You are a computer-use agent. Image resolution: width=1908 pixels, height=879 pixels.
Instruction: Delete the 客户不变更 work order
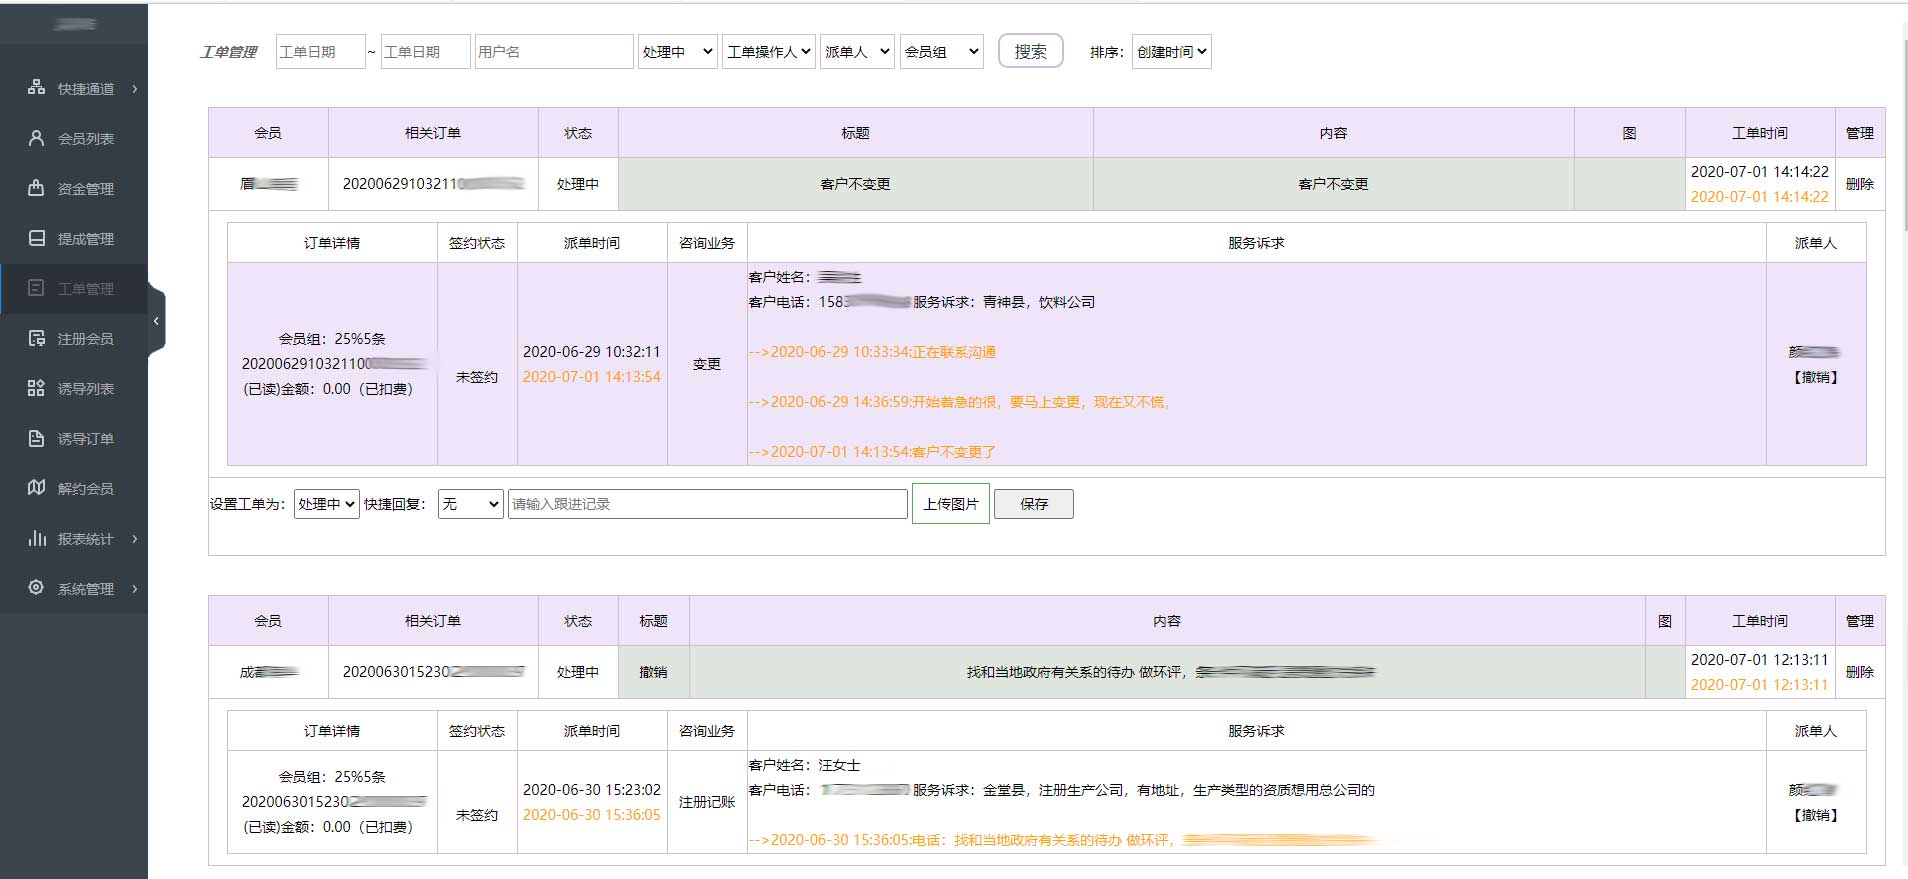click(1859, 184)
